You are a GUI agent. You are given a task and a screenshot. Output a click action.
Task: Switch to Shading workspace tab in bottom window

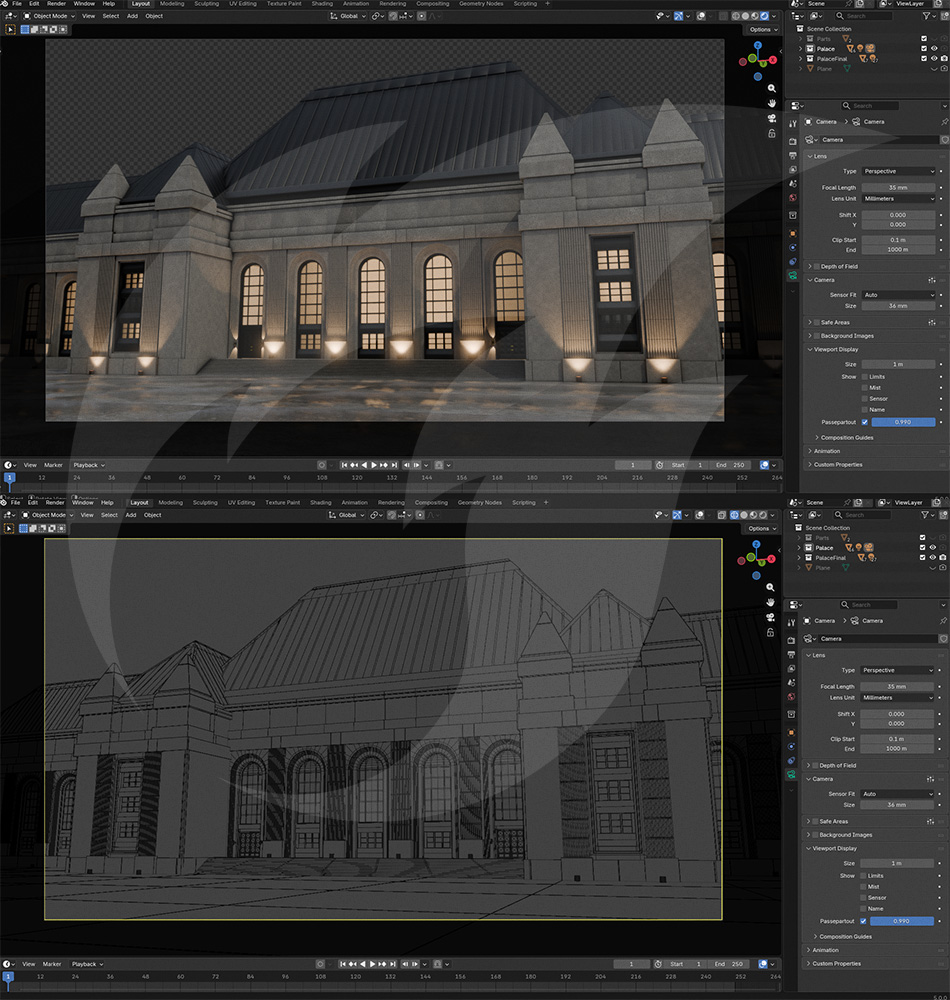coord(321,503)
